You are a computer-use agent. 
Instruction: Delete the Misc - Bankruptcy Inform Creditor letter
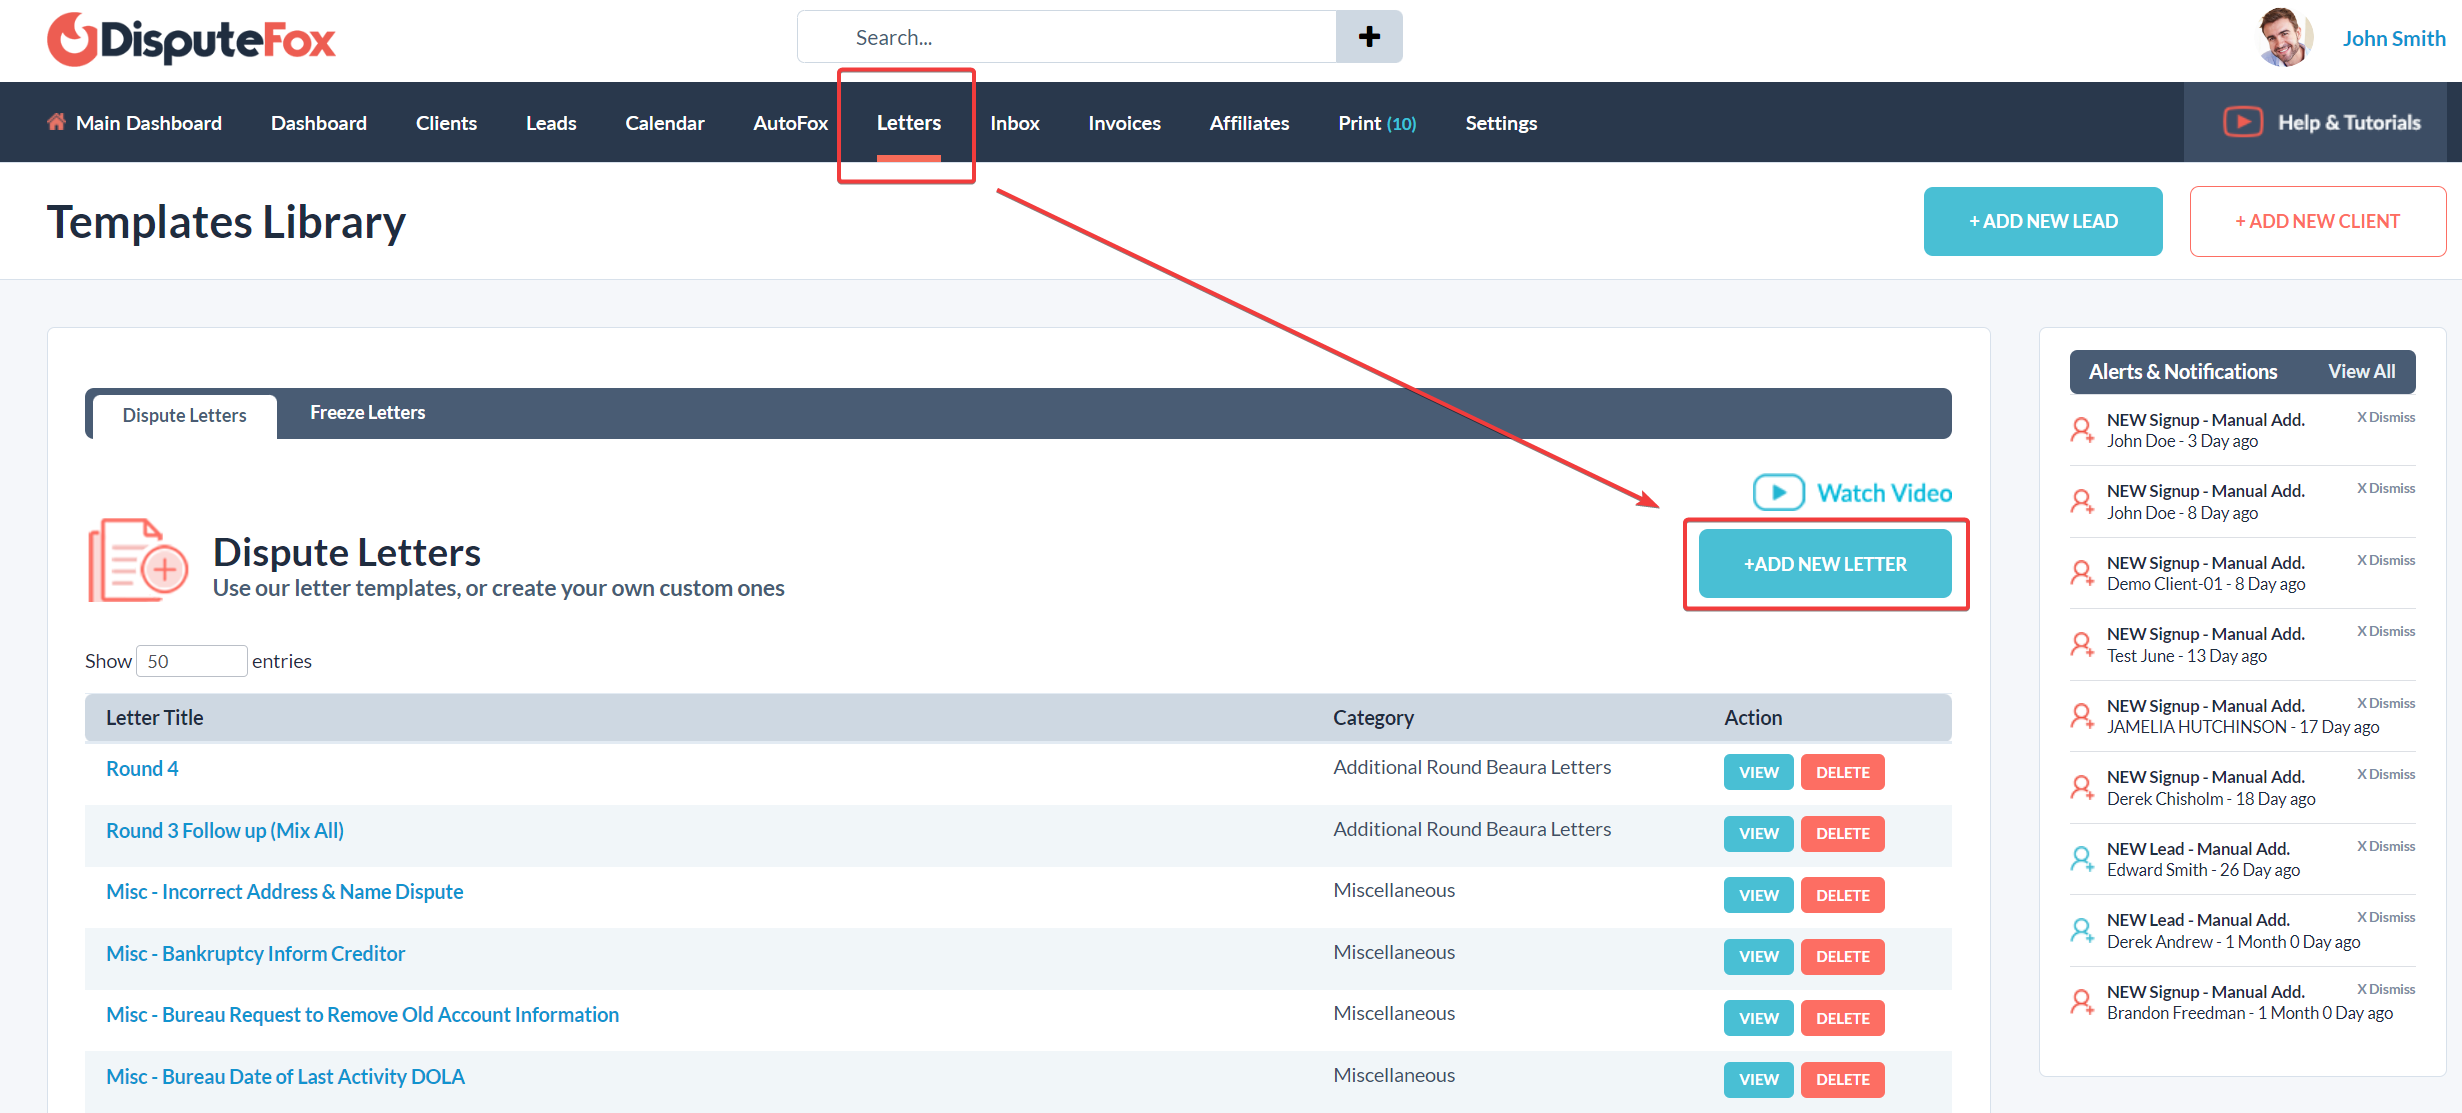[1842, 957]
